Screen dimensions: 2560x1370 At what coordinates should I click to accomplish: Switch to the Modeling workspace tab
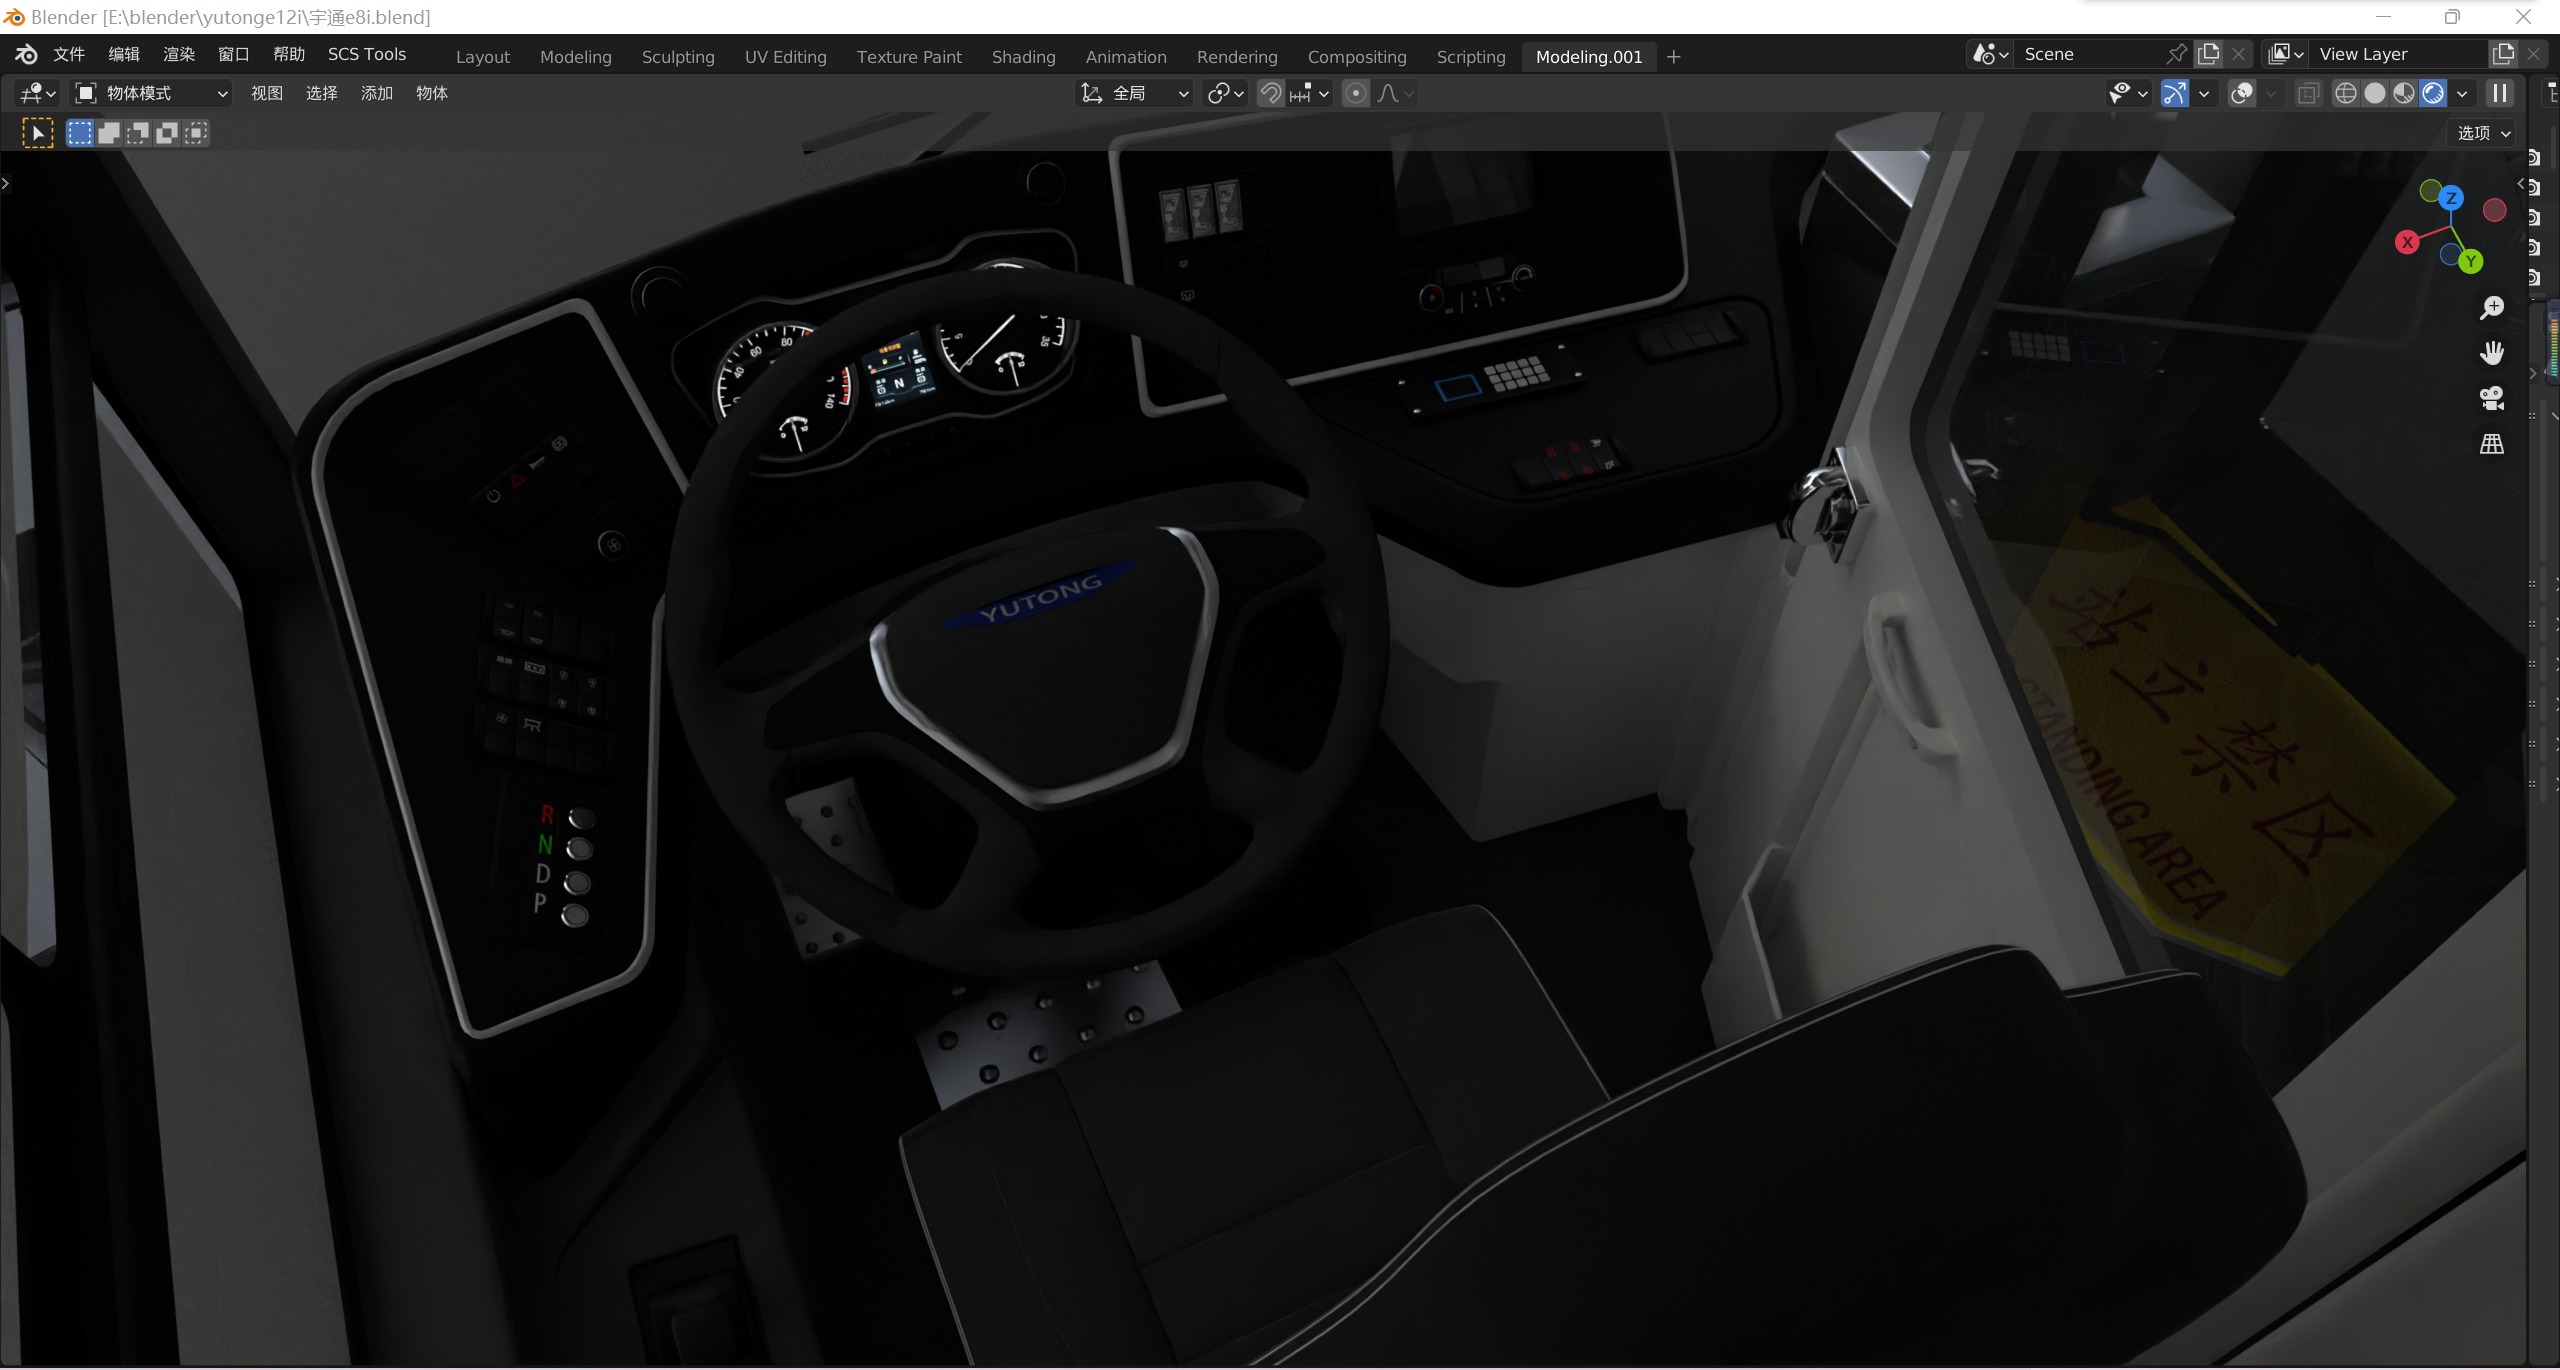tap(575, 57)
